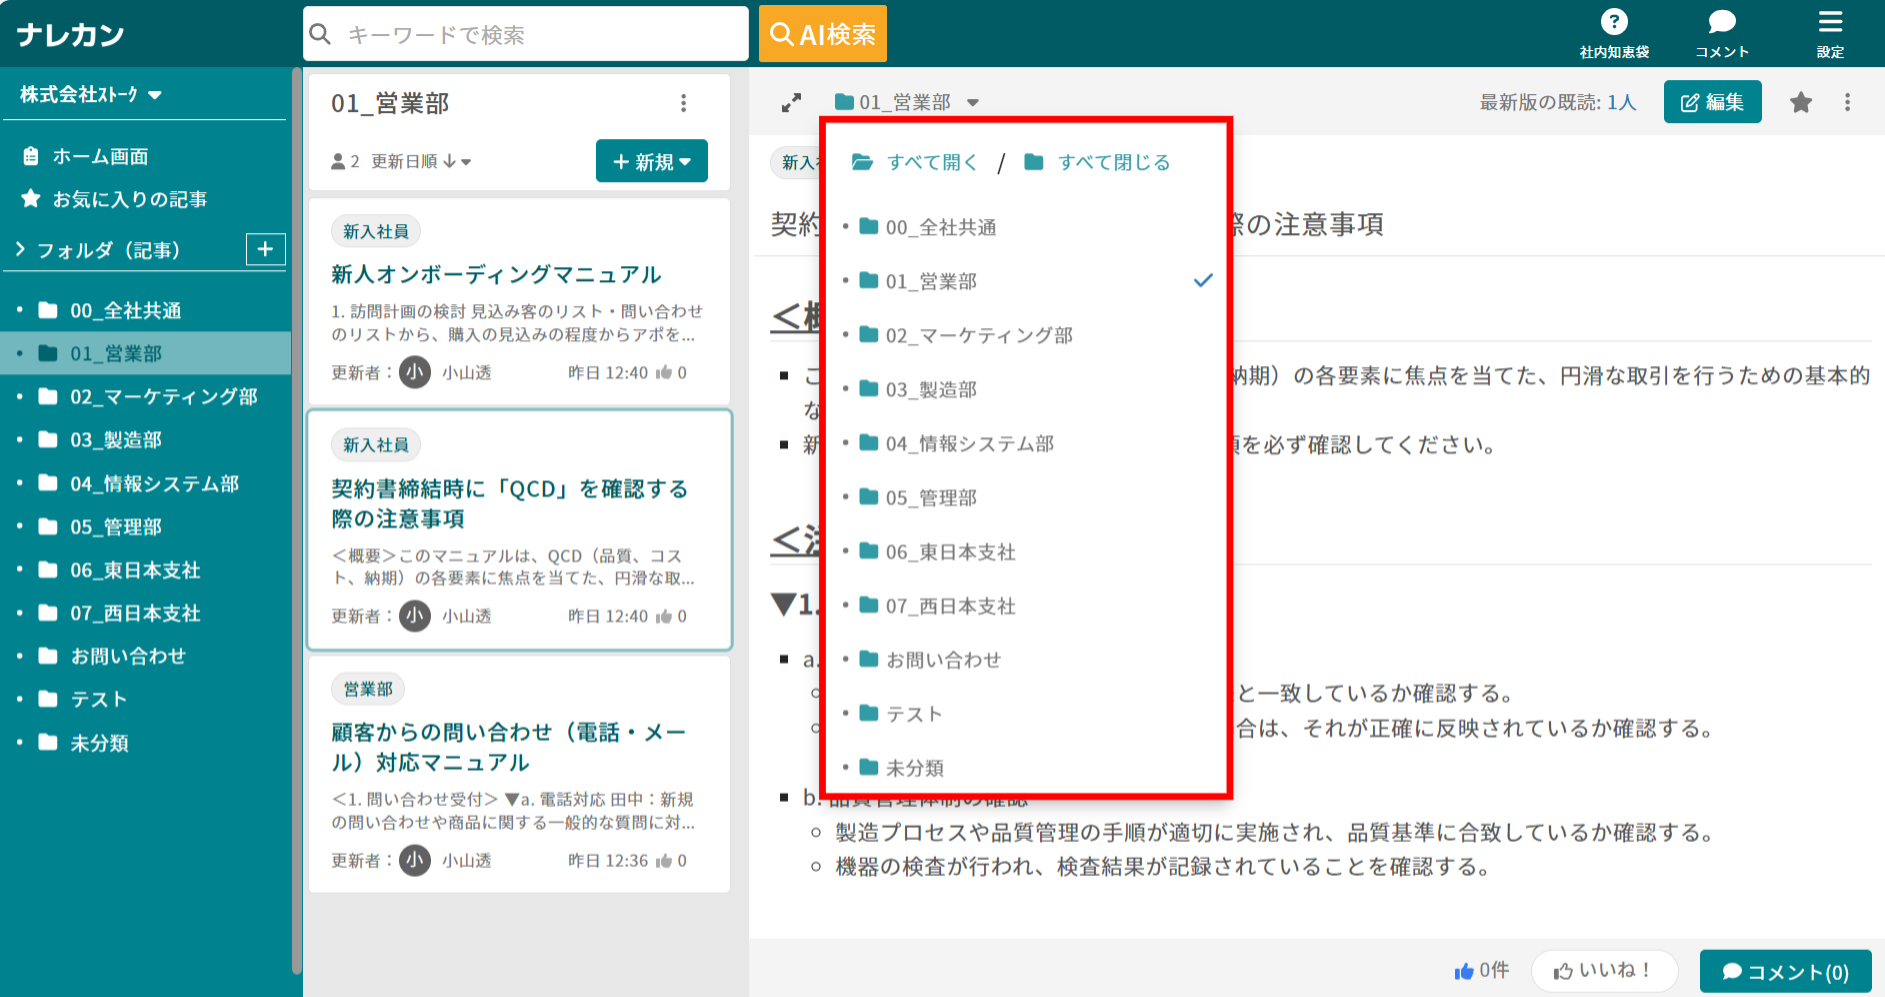The image size is (1885, 997).
Task: Open the article's three-dot menu
Action: (x=1847, y=101)
